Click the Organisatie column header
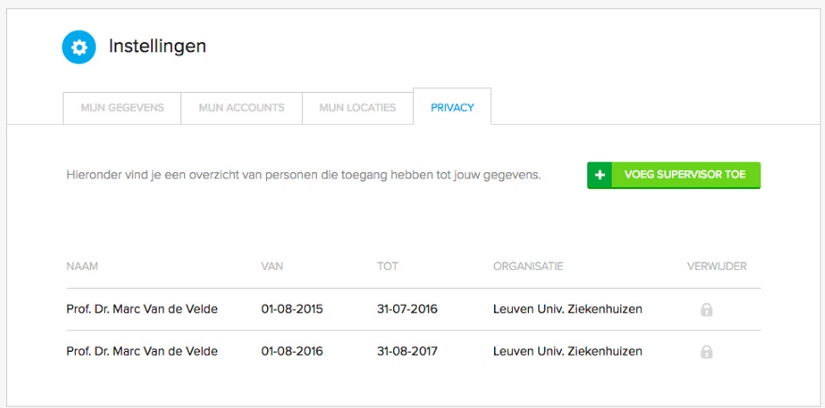Image resolution: width=825 pixels, height=408 pixels. [528, 266]
